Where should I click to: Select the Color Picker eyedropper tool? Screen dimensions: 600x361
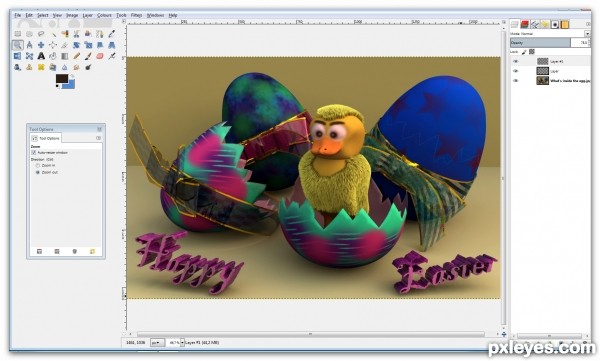point(112,34)
